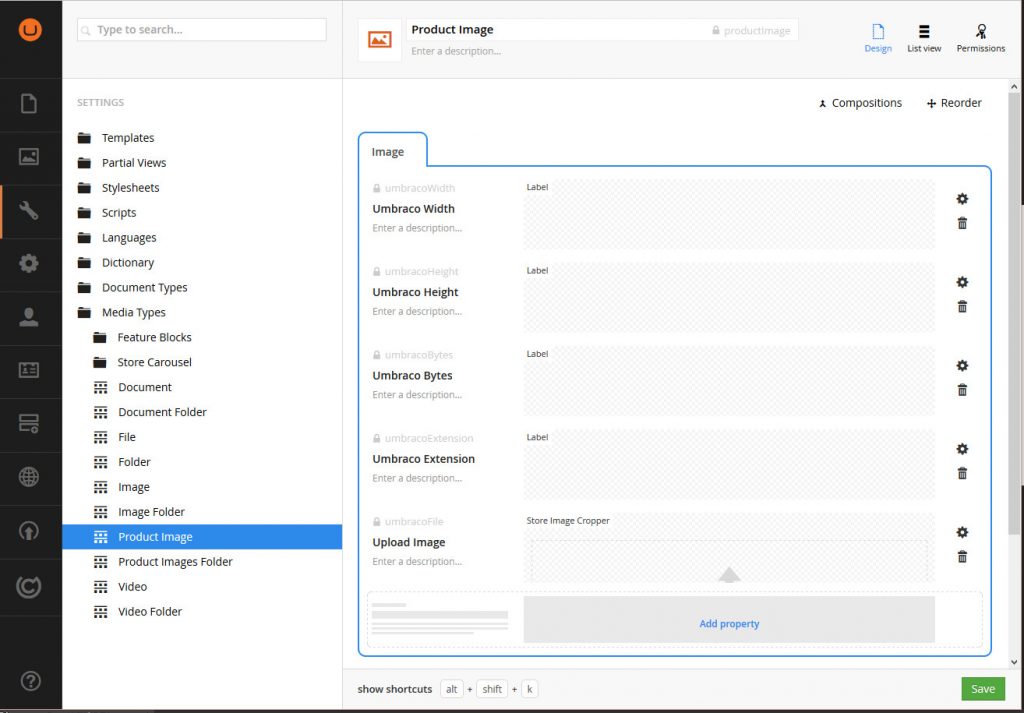
Task: Collapse the Media Types folder
Action: [x=133, y=313]
